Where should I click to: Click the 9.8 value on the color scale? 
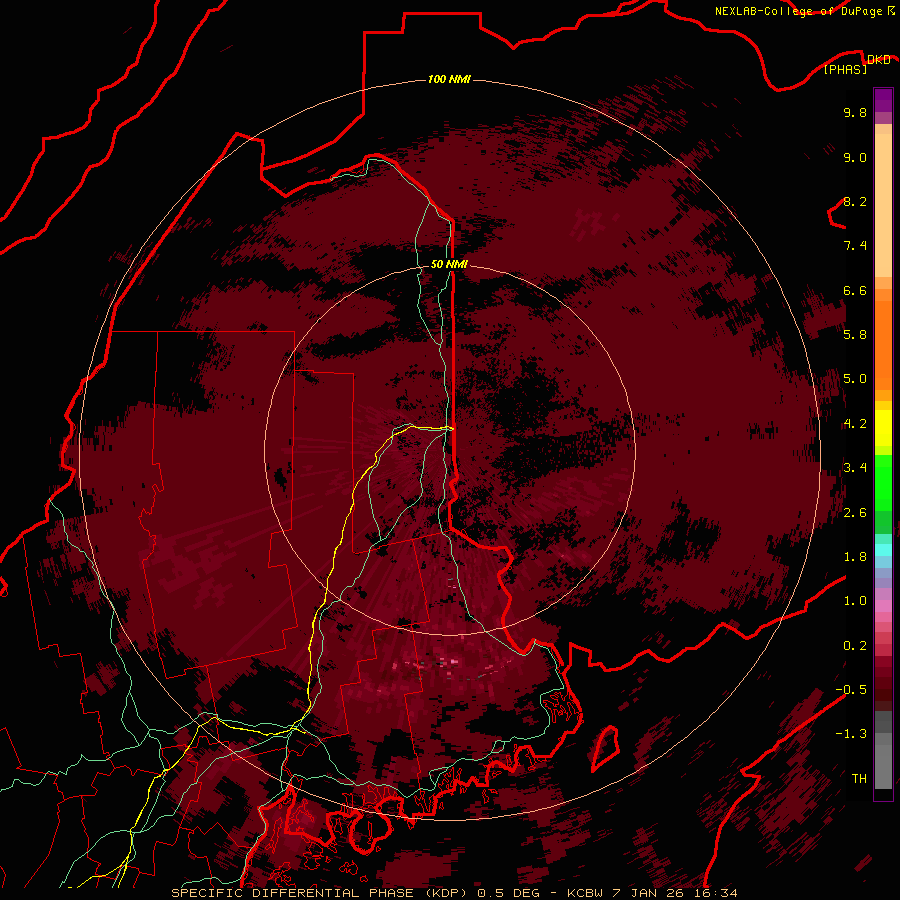pyautogui.click(x=855, y=112)
